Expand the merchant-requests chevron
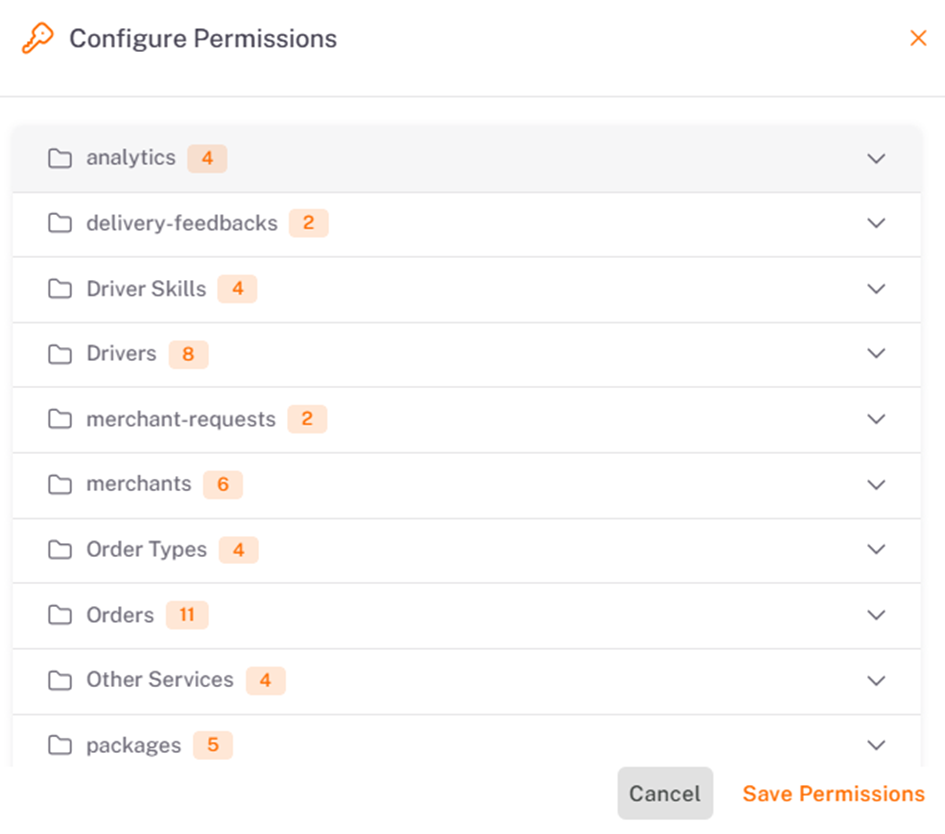This screenshot has width=945, height=834. [x=876, y=419]
